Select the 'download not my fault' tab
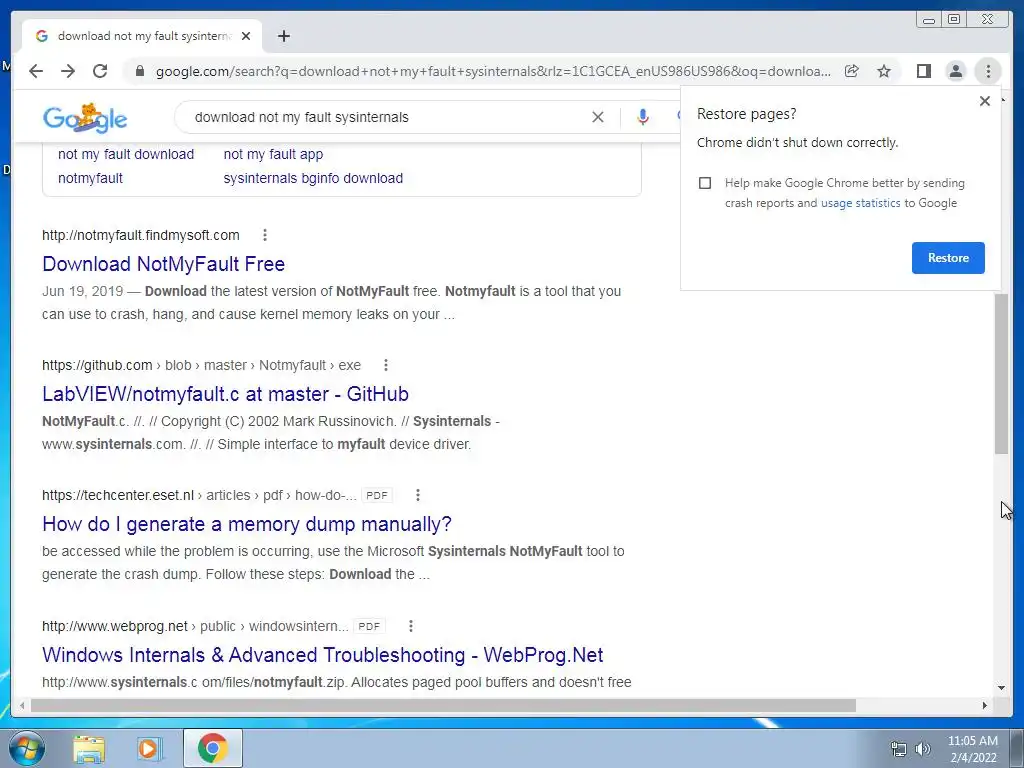The image size is (1024, 768). pos(142,36)
